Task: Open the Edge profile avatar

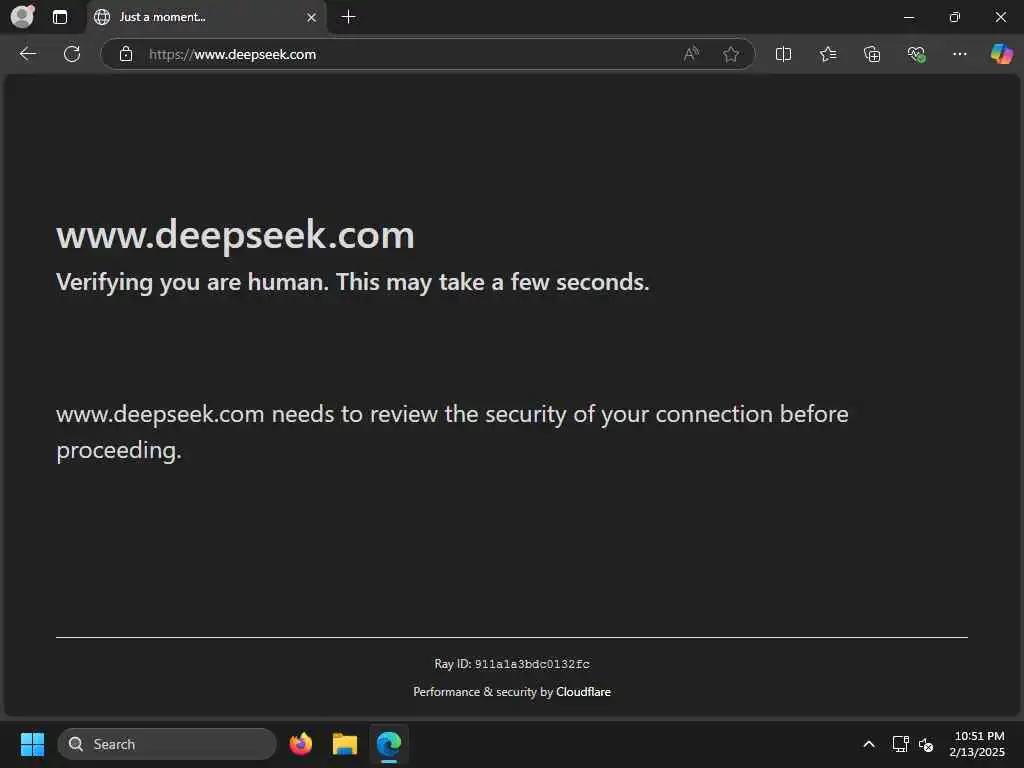Action: pos(23,16)
